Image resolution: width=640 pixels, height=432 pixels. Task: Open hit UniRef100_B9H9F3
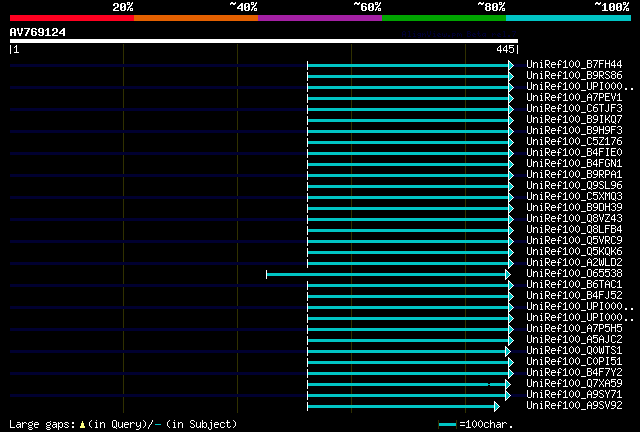click(x=574, y=131)
